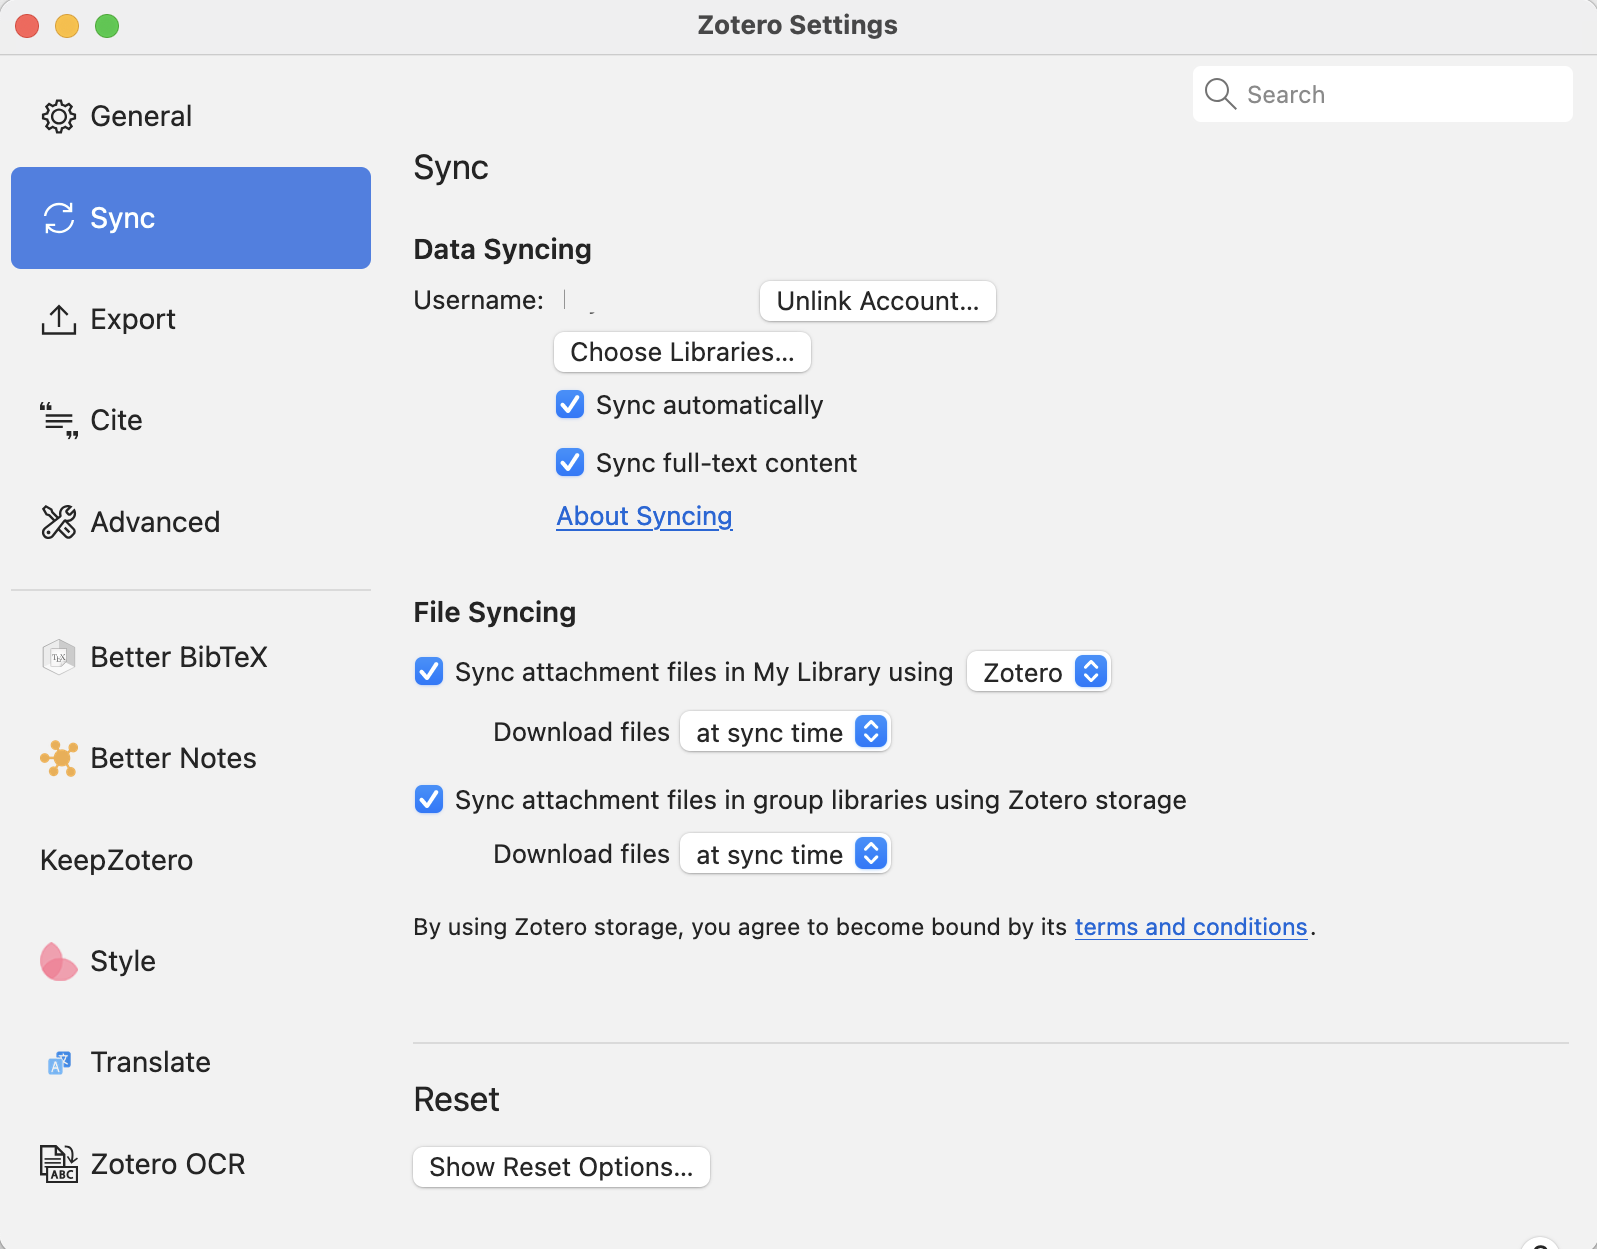Click the Better BibTeX icon
Image resolution: width=1597 pixels, height=1249 pixels.
click(x=59, y=657)
